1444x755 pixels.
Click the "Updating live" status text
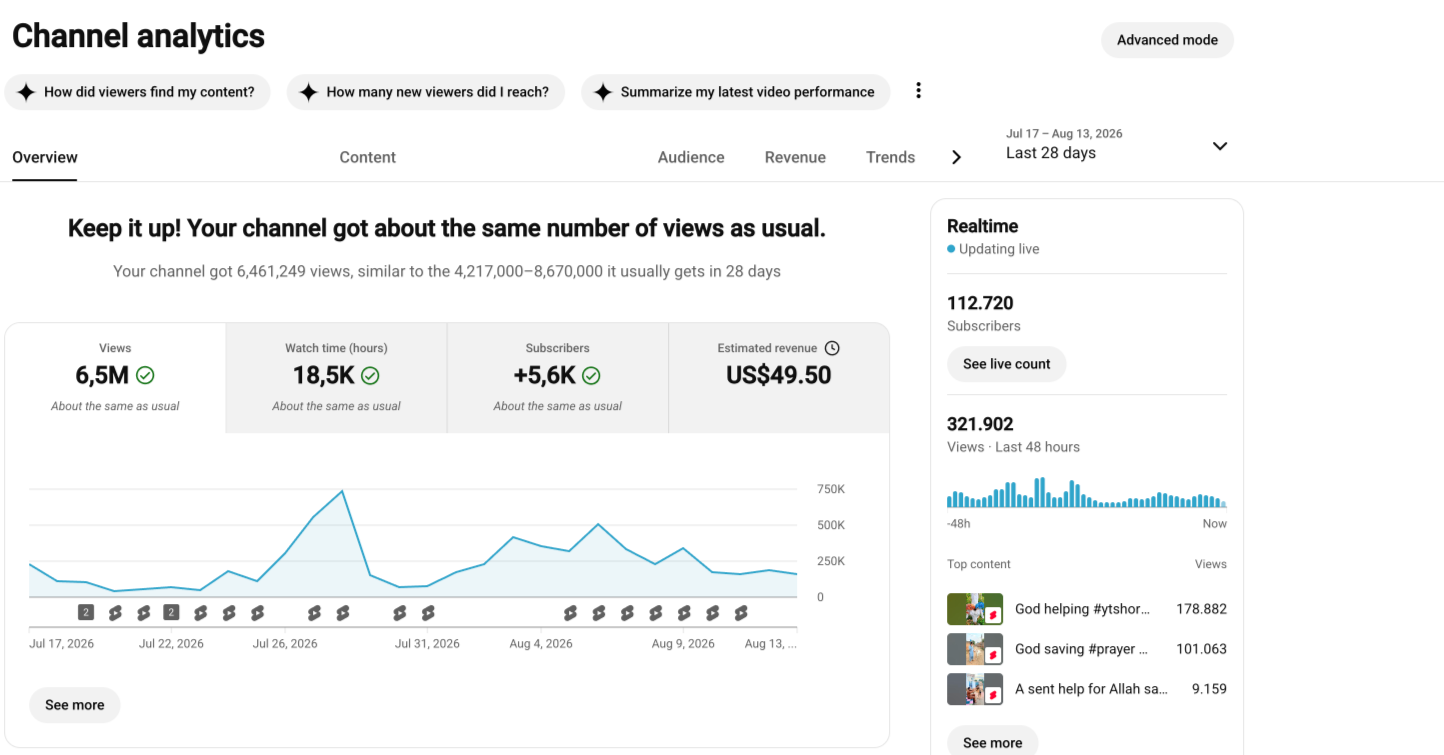999,249
